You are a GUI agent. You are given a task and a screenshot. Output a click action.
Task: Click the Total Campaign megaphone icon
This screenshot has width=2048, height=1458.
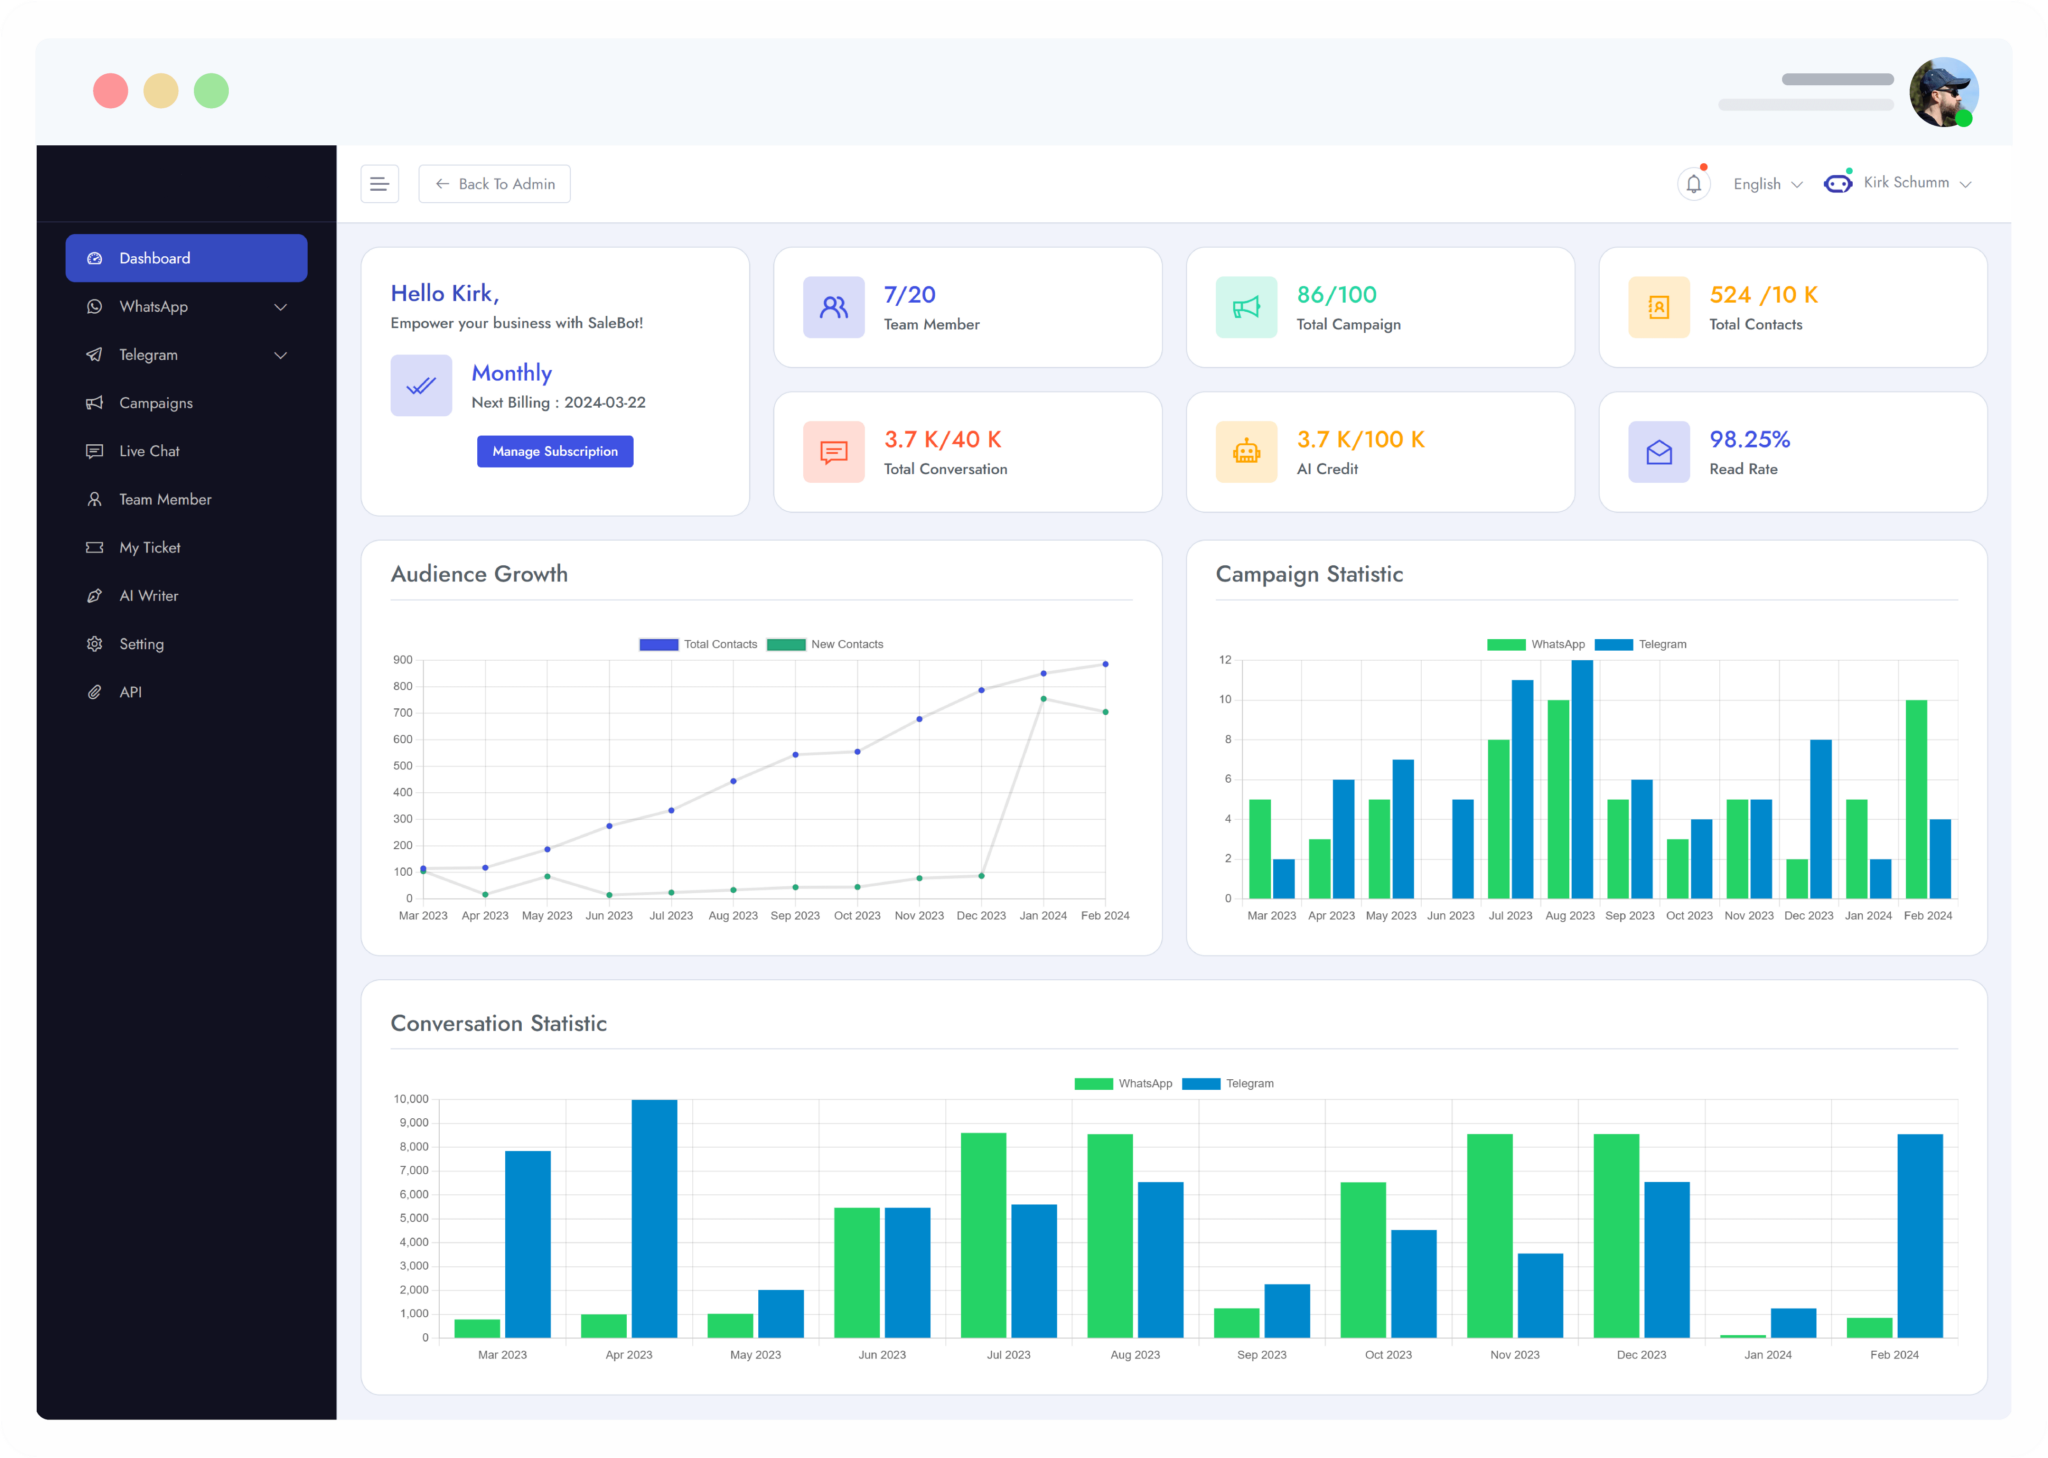[x=1246, y=307]
